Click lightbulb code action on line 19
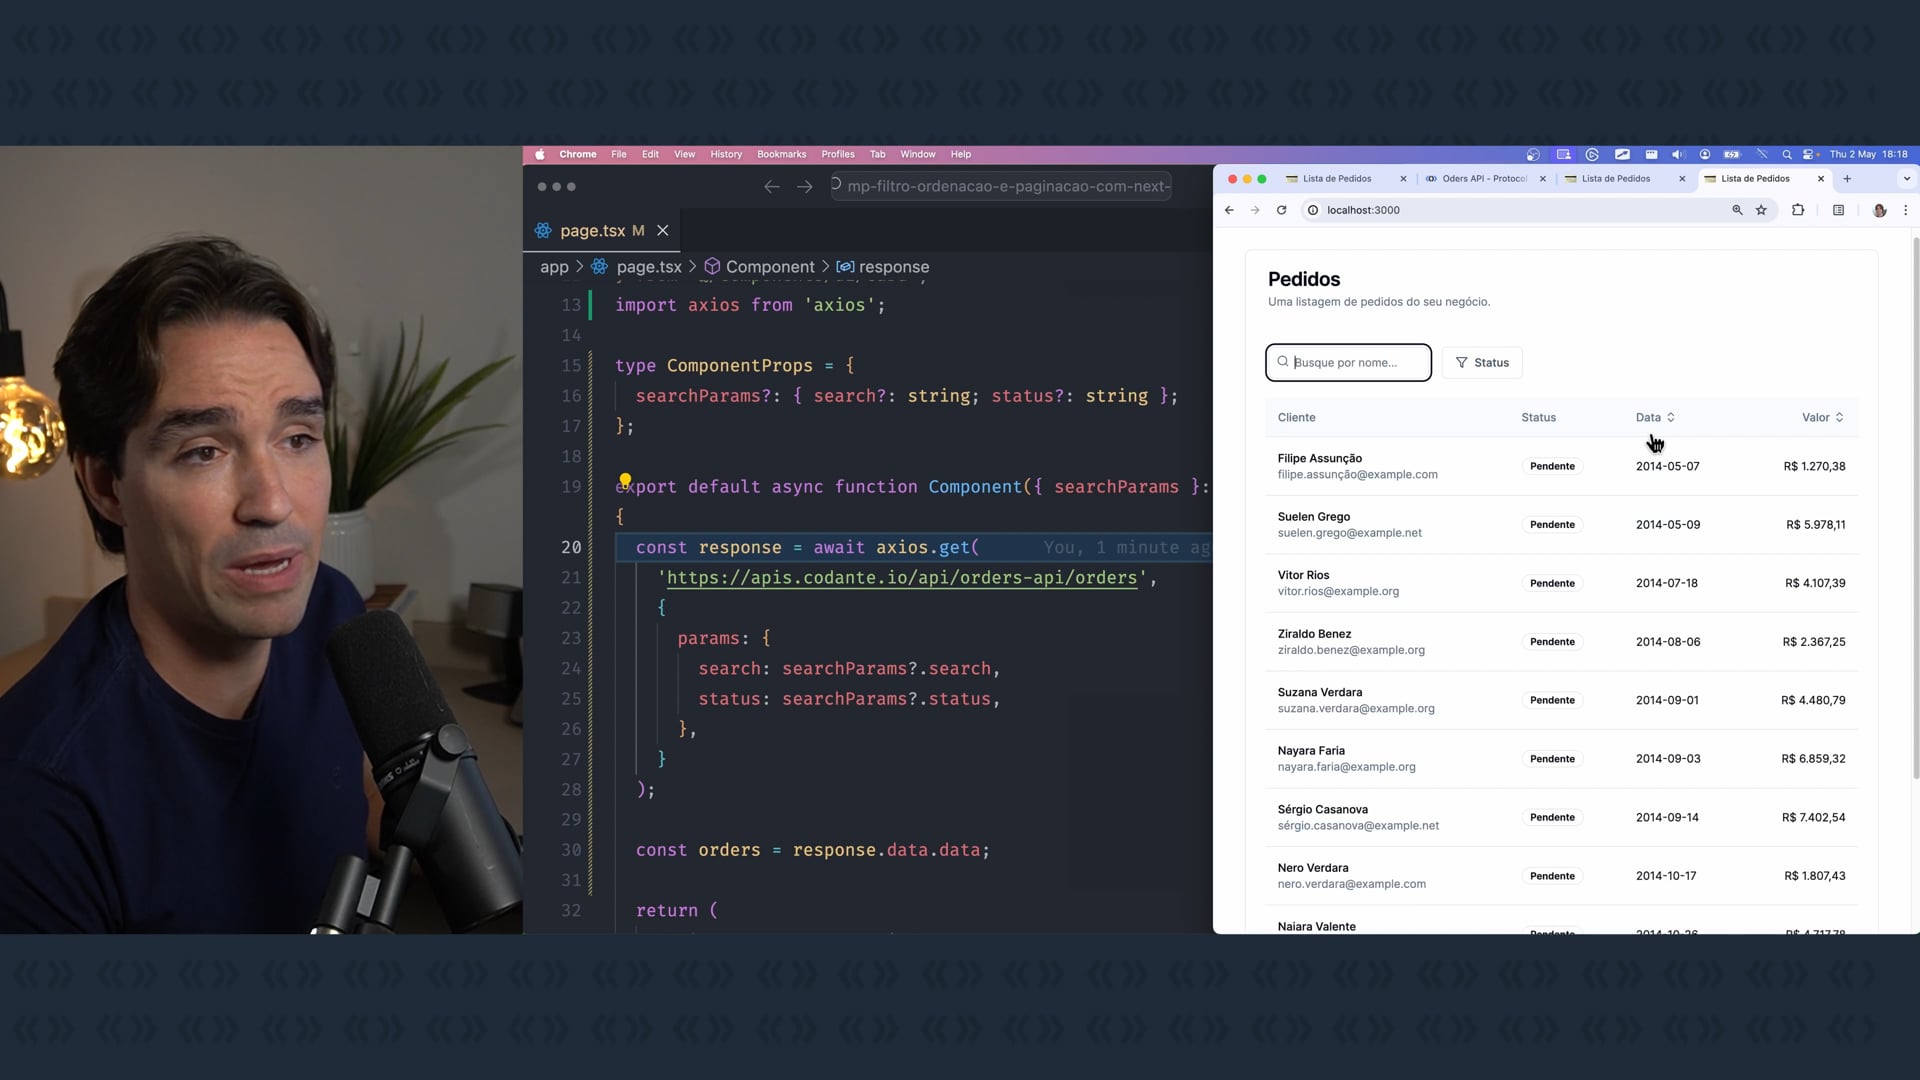Image resolution: width=1920 pixels, height=1080 pixels. (625, 479)
